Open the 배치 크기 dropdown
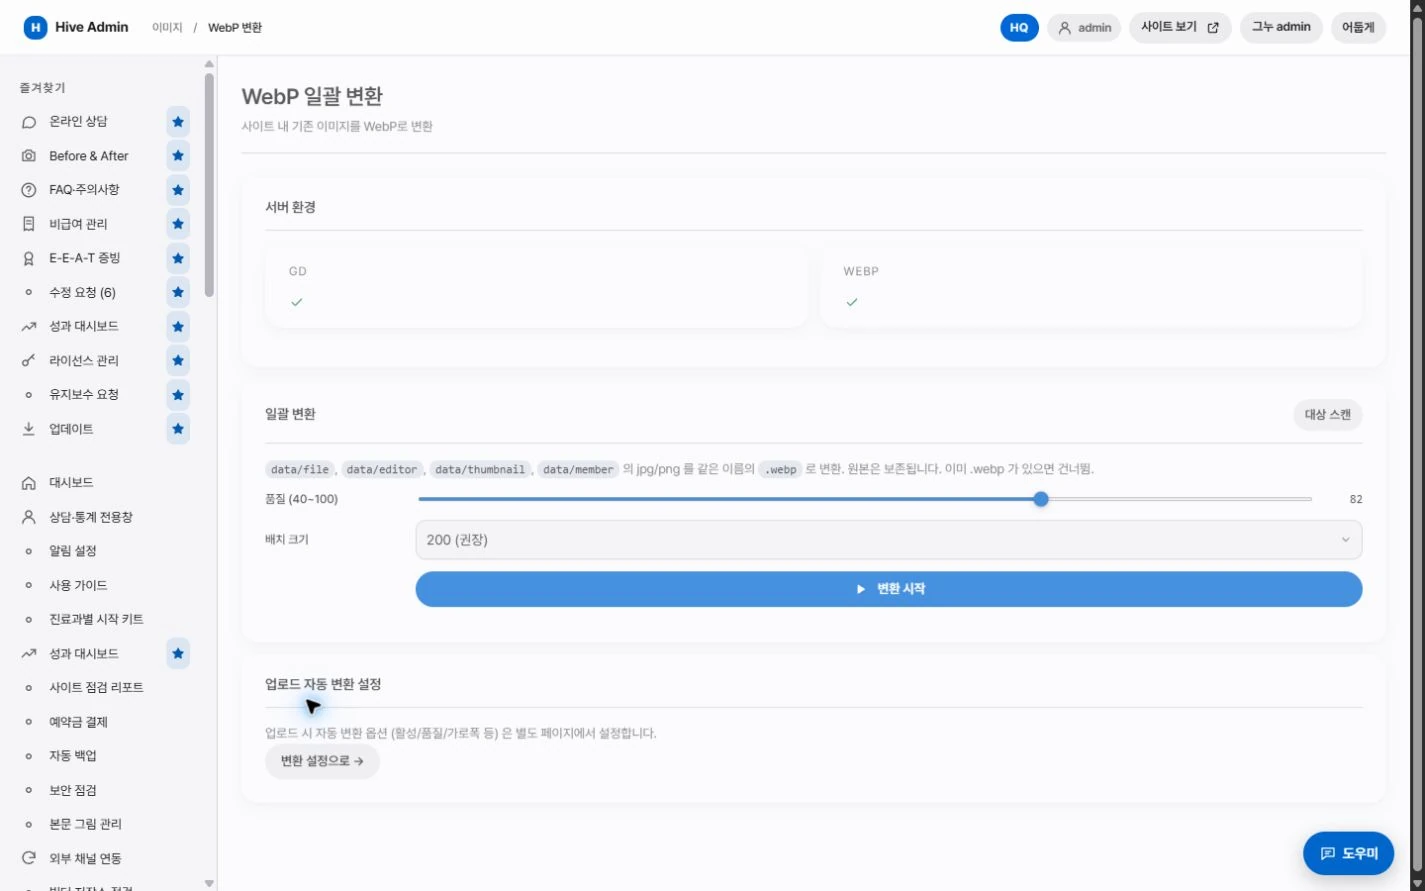 (x=888, y=540)
